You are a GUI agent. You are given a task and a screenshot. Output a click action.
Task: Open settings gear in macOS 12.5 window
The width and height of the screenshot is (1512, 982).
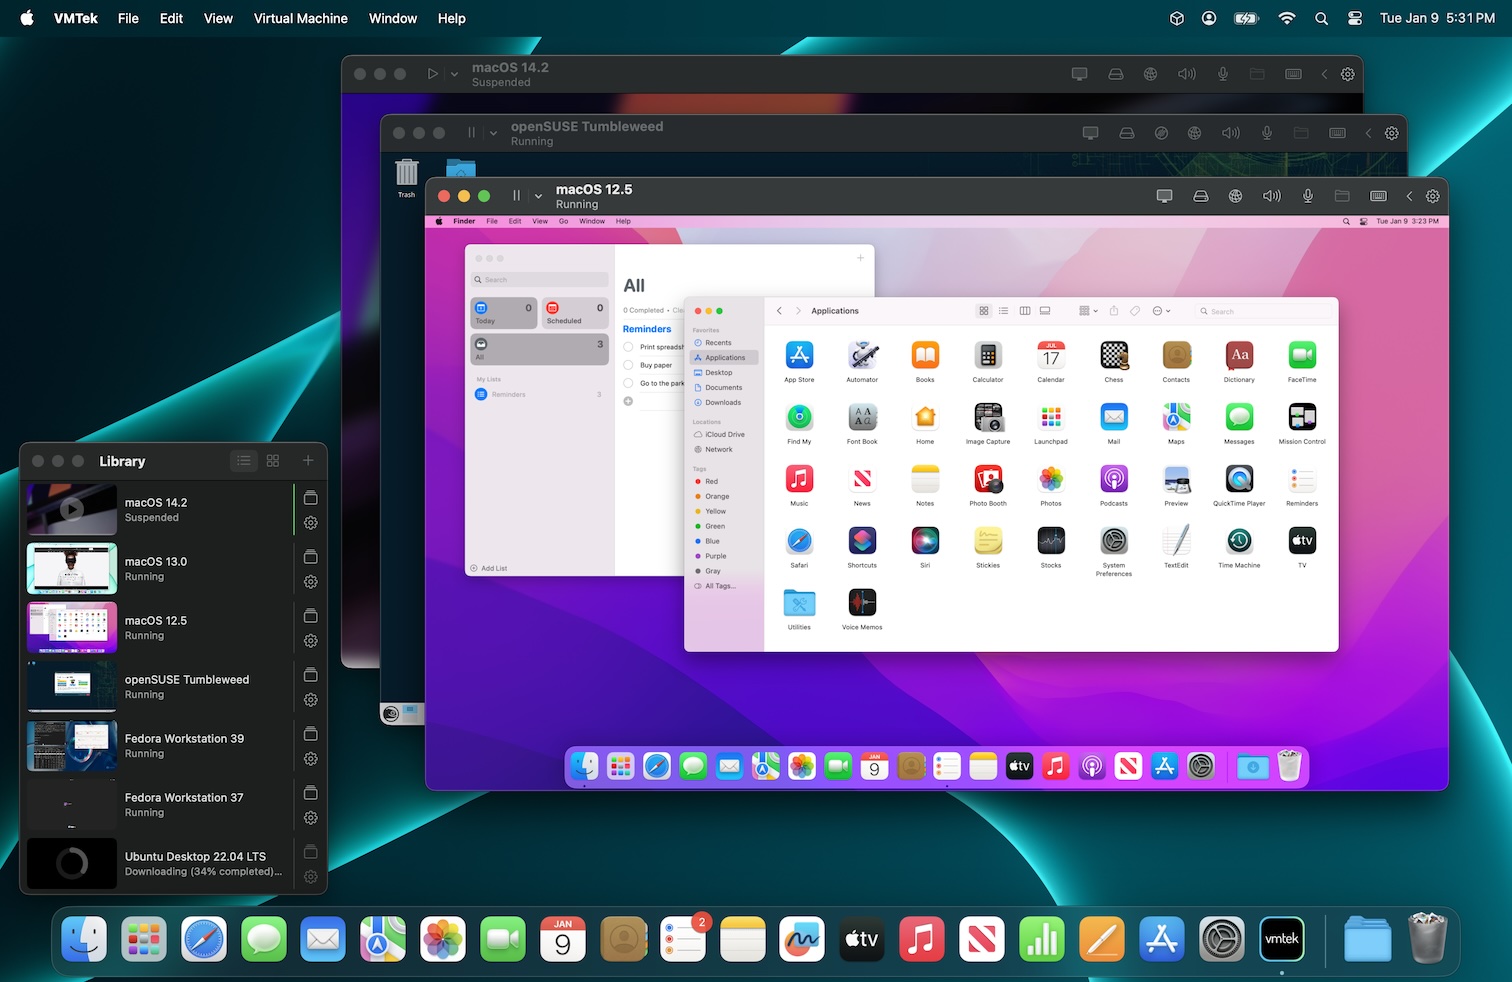click(x=1432, y=196)
